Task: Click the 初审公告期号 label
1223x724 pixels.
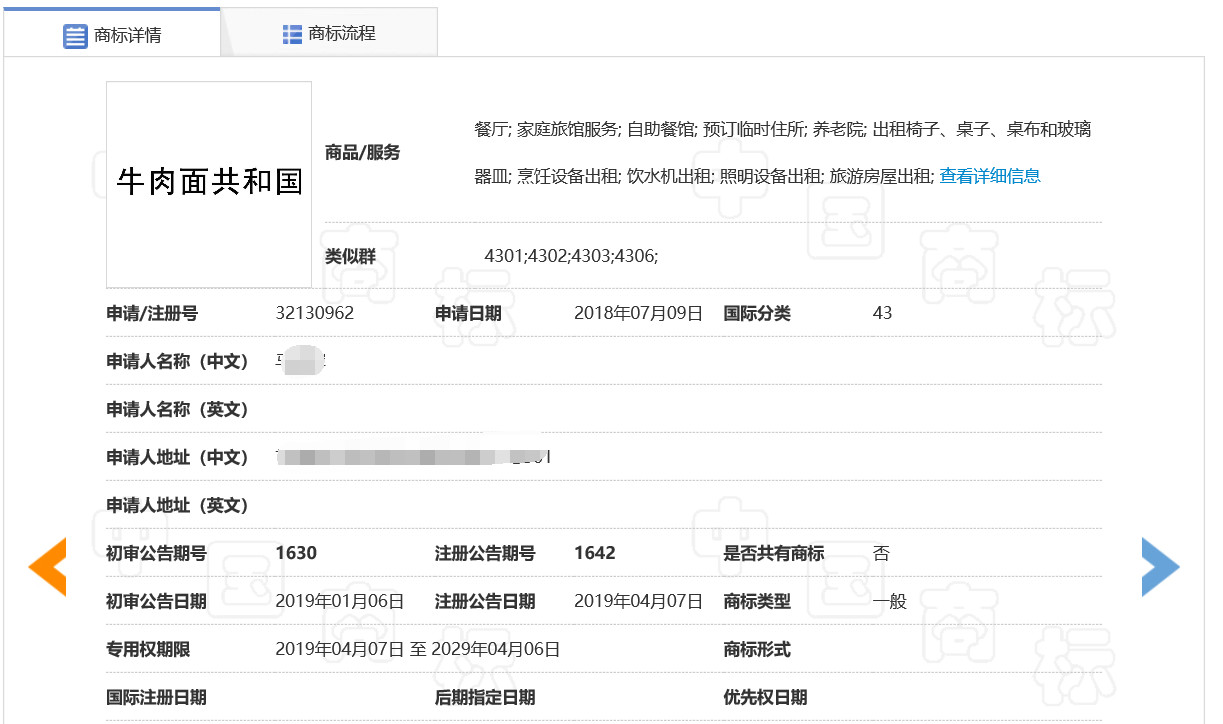Action: coord(157,553)
